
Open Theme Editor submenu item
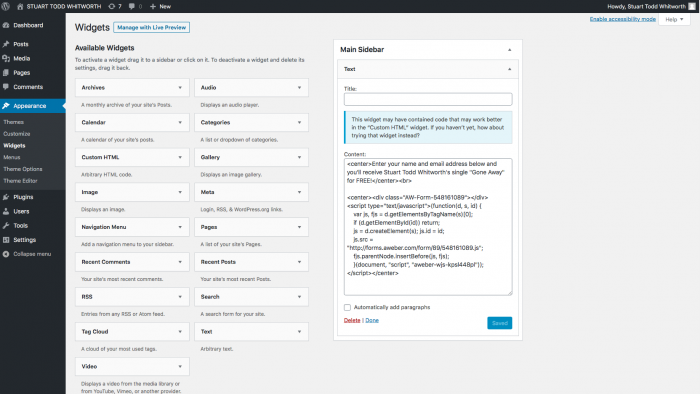click(x=21, y=181)
